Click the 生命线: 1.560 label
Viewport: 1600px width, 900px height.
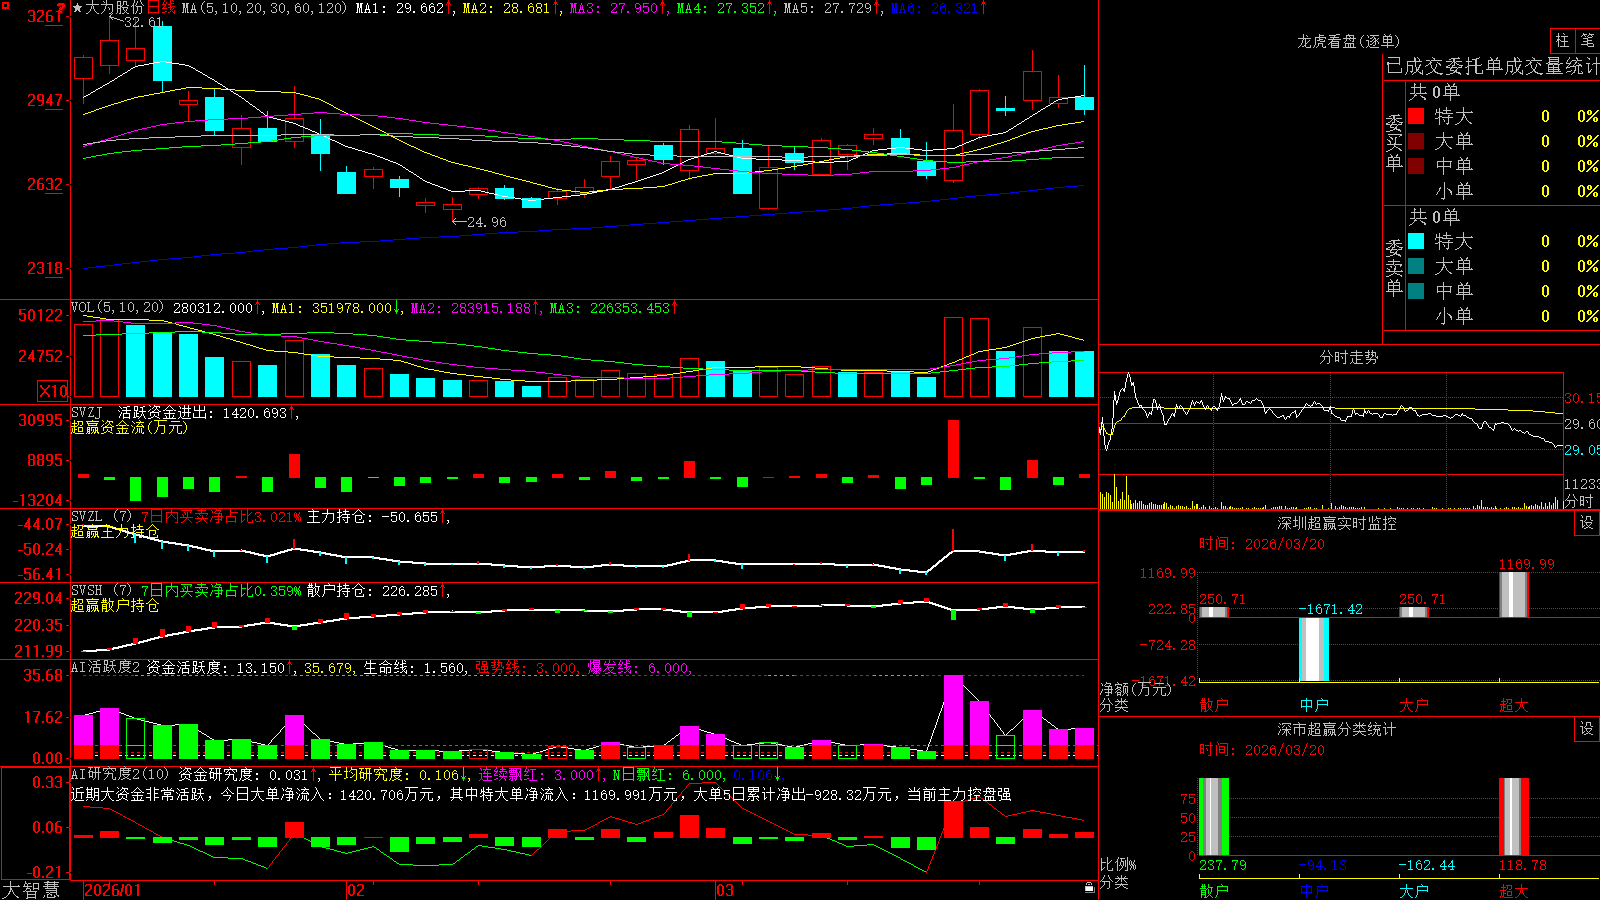point(413,667)
